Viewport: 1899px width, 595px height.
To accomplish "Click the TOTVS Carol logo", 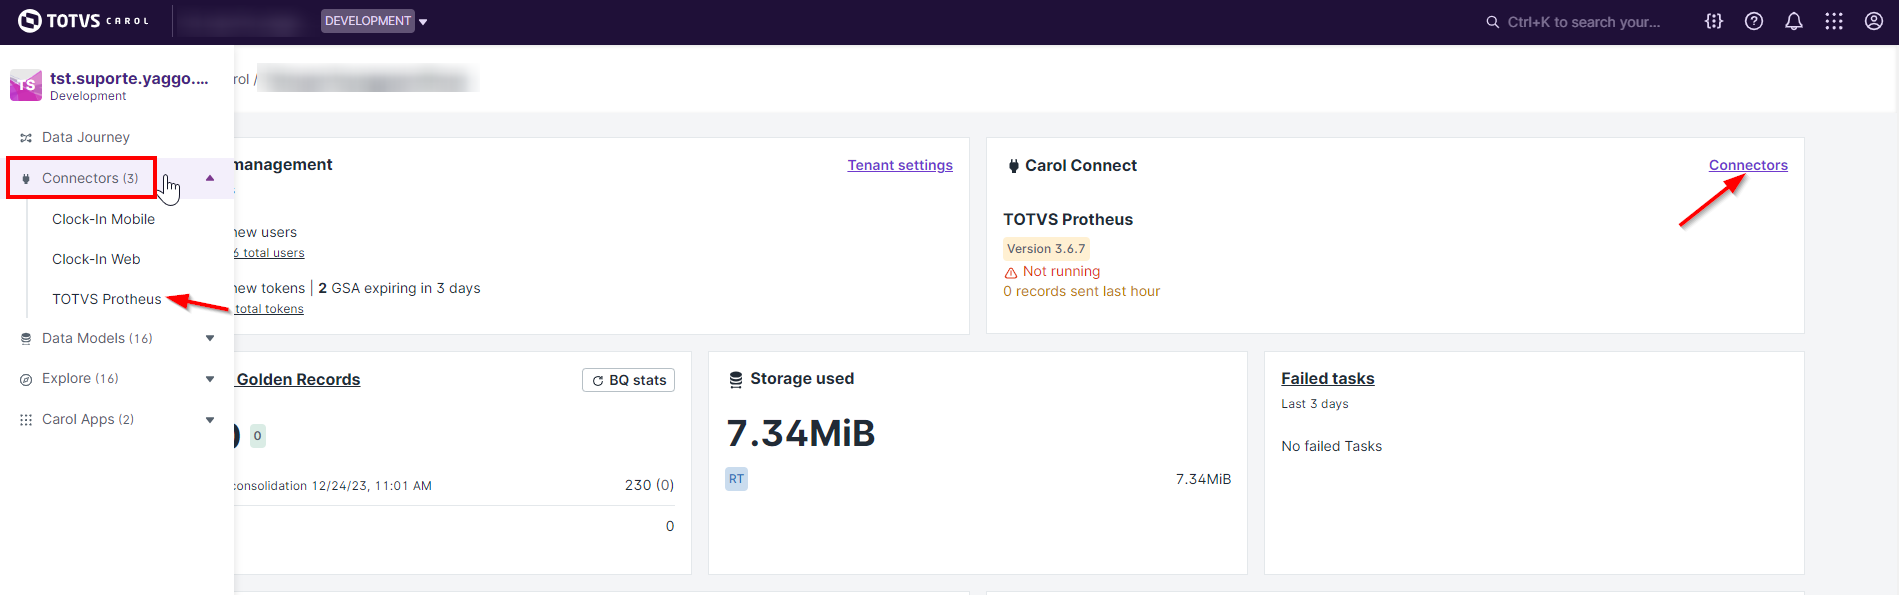I will tap(84, 21).
